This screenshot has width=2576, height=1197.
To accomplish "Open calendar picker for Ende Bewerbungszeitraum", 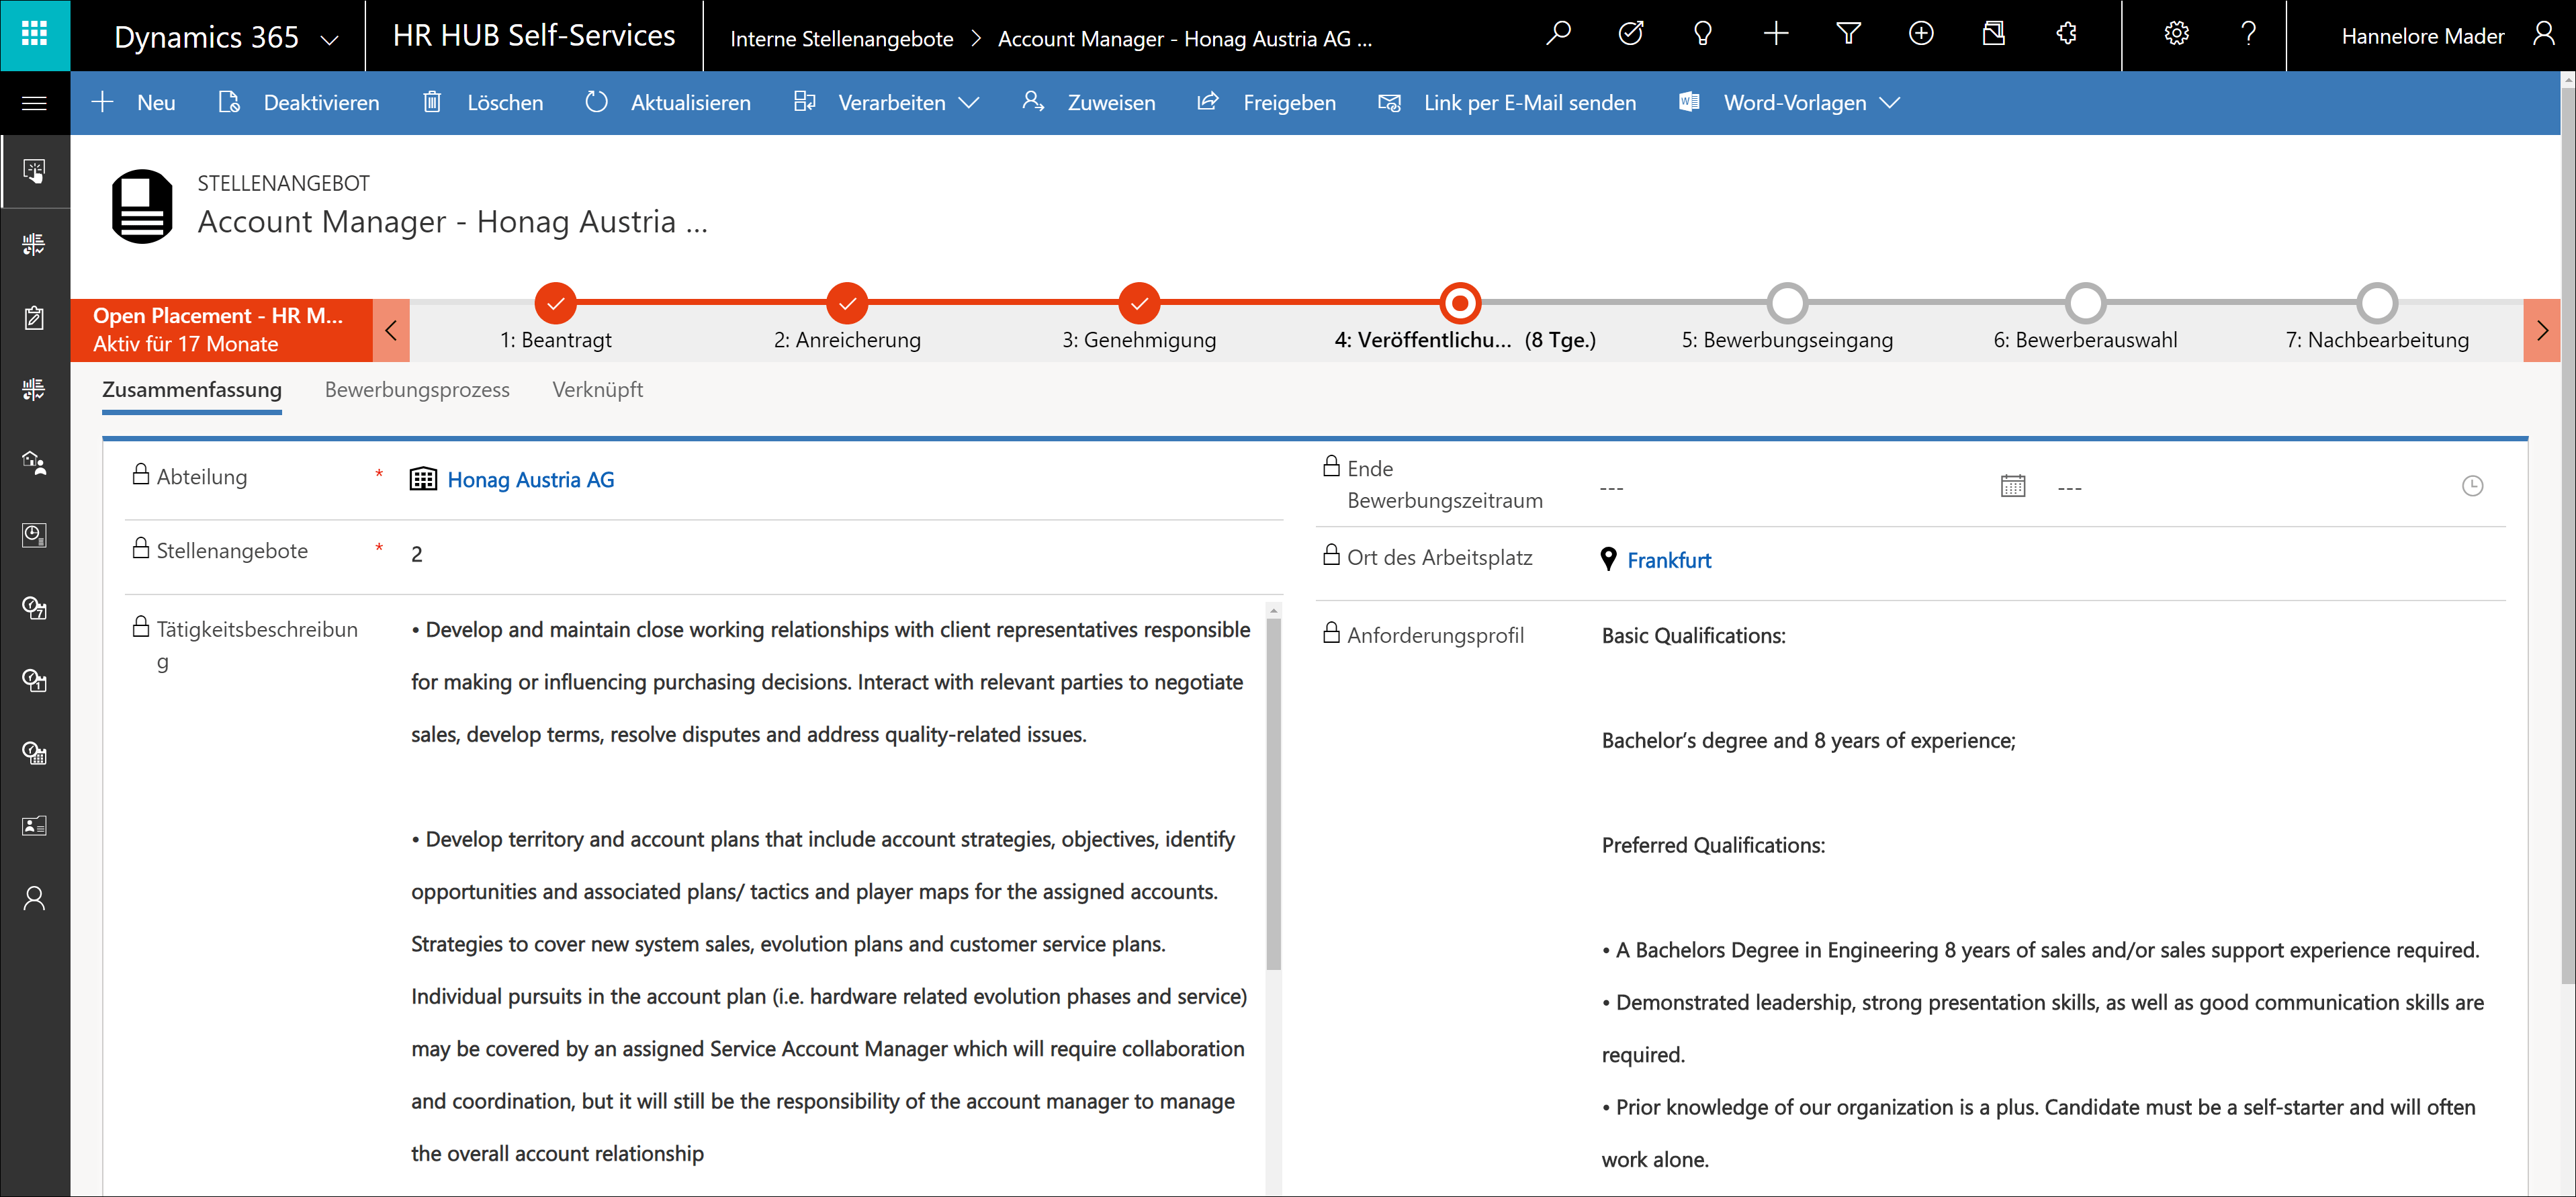I will click(x=2012, y=487).
